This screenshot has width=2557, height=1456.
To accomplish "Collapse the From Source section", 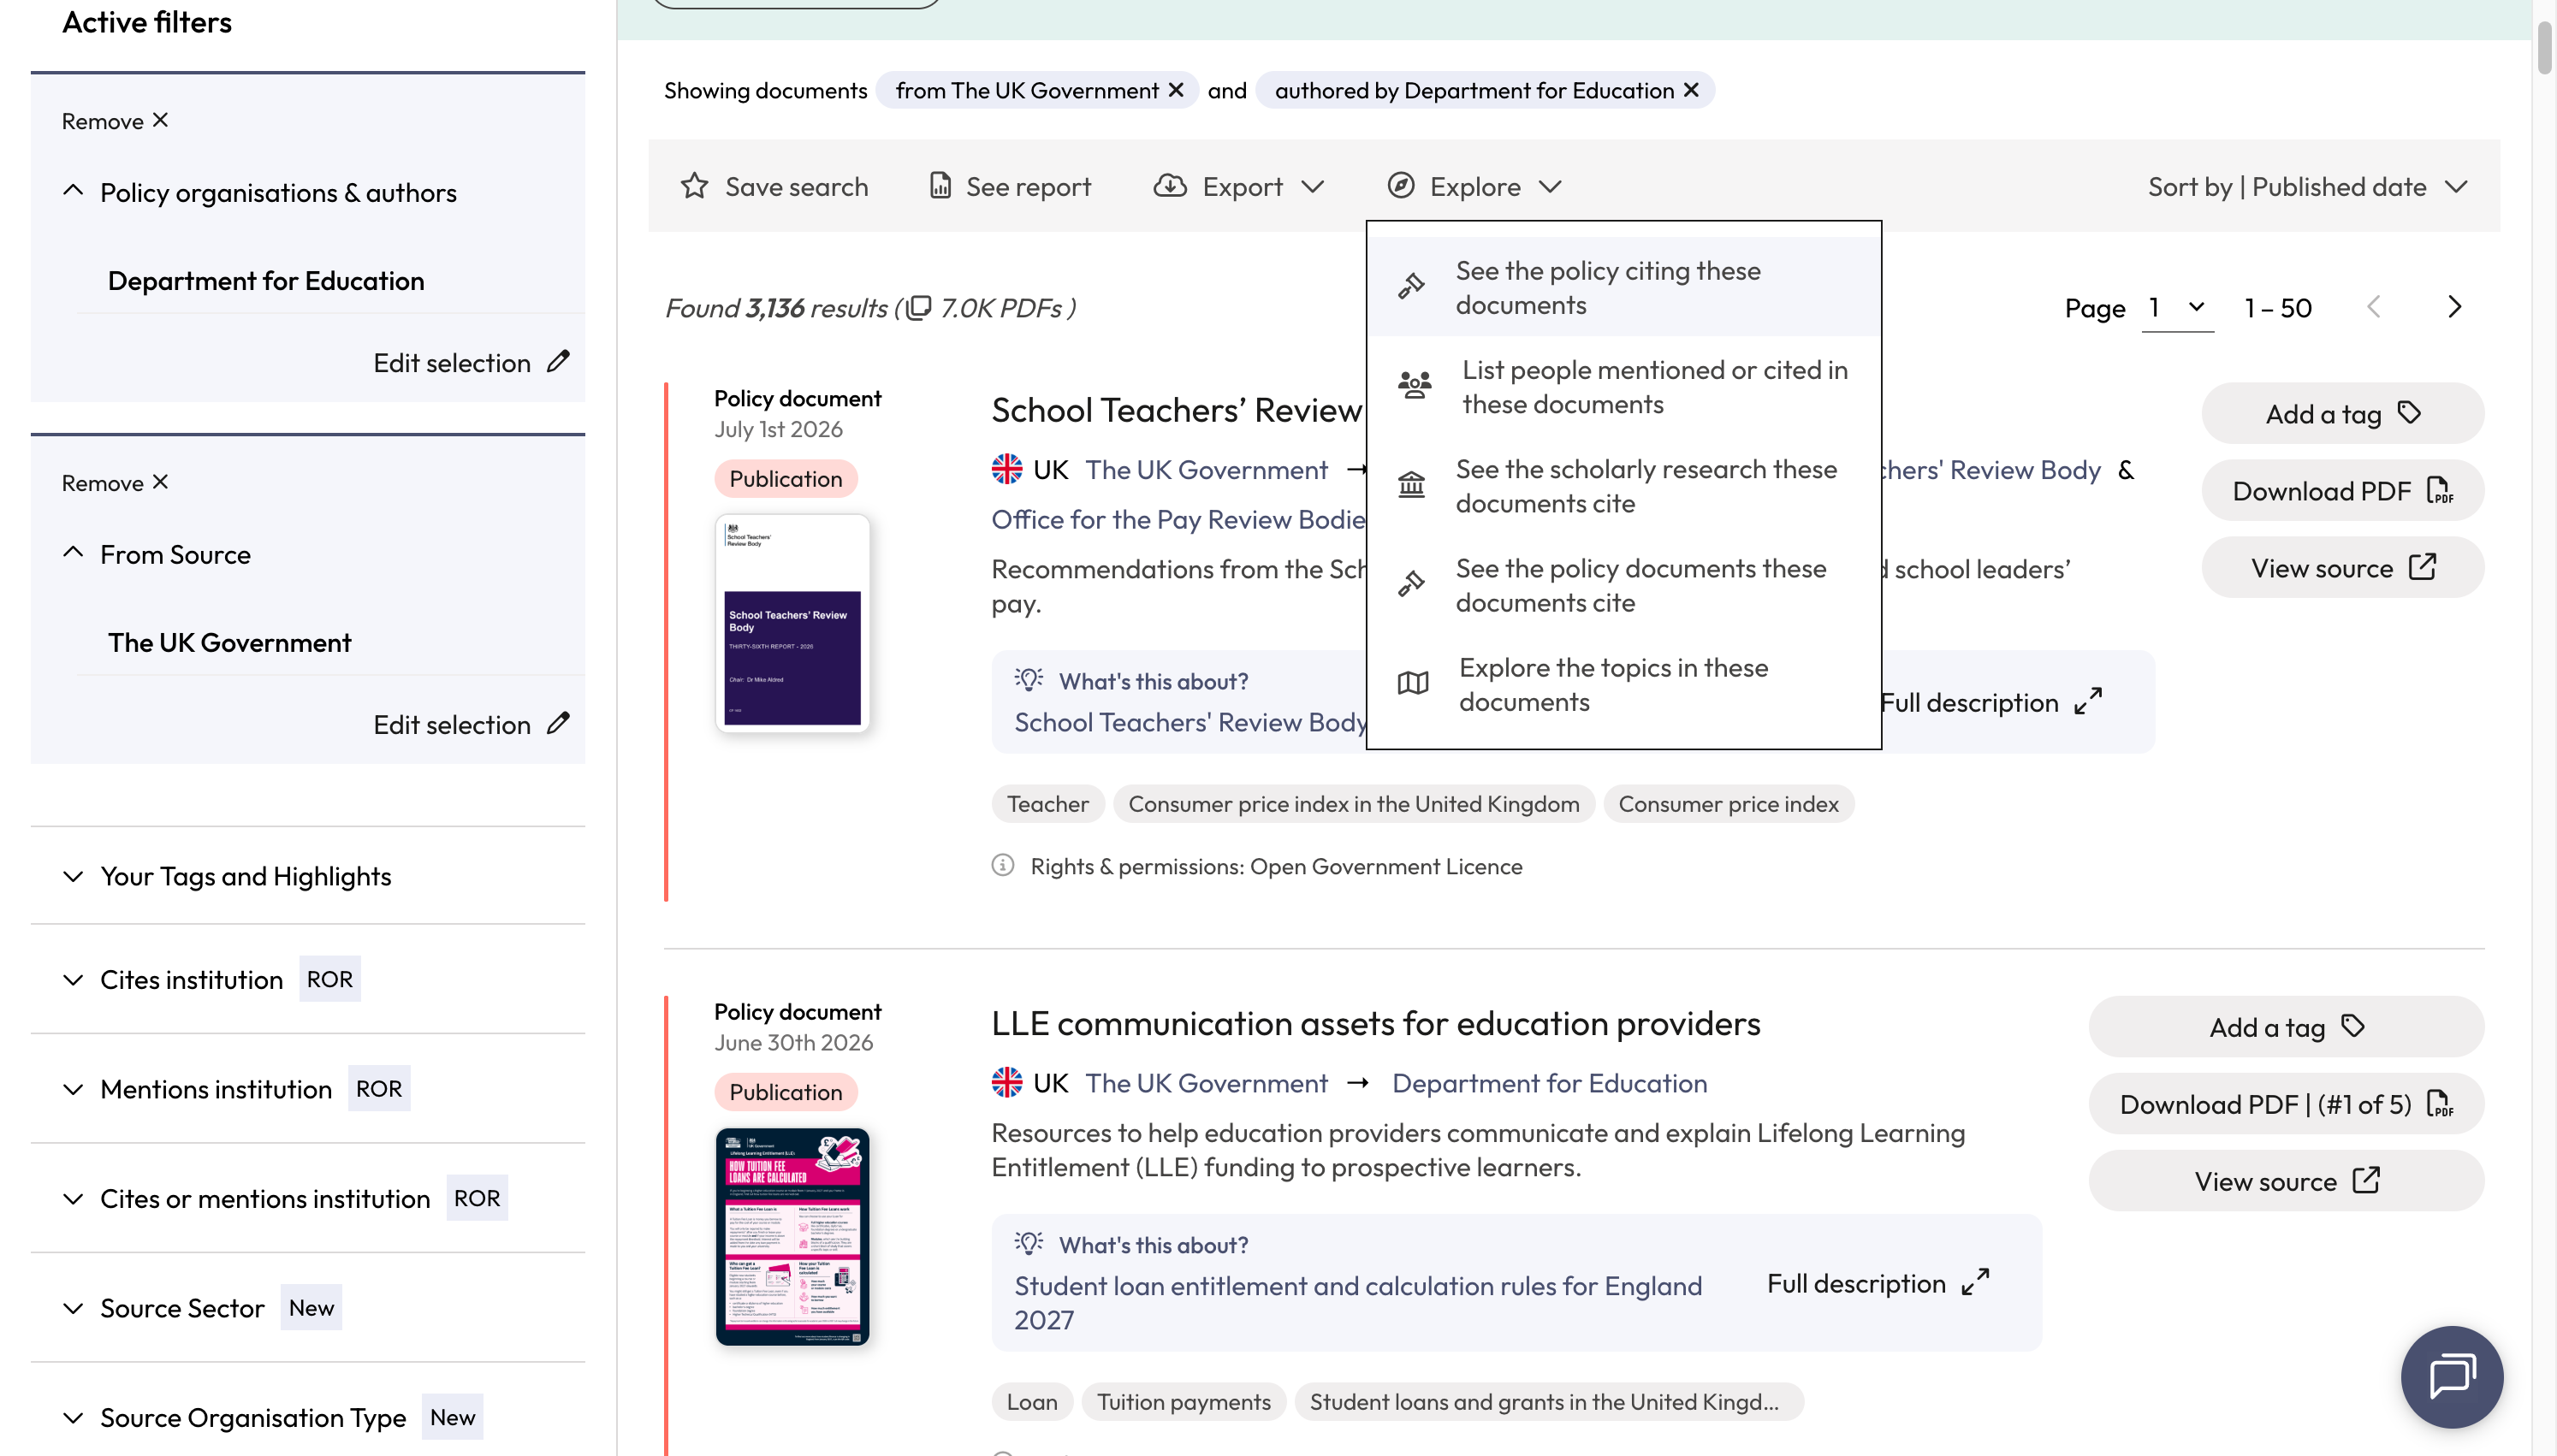I will click(73, 553).
